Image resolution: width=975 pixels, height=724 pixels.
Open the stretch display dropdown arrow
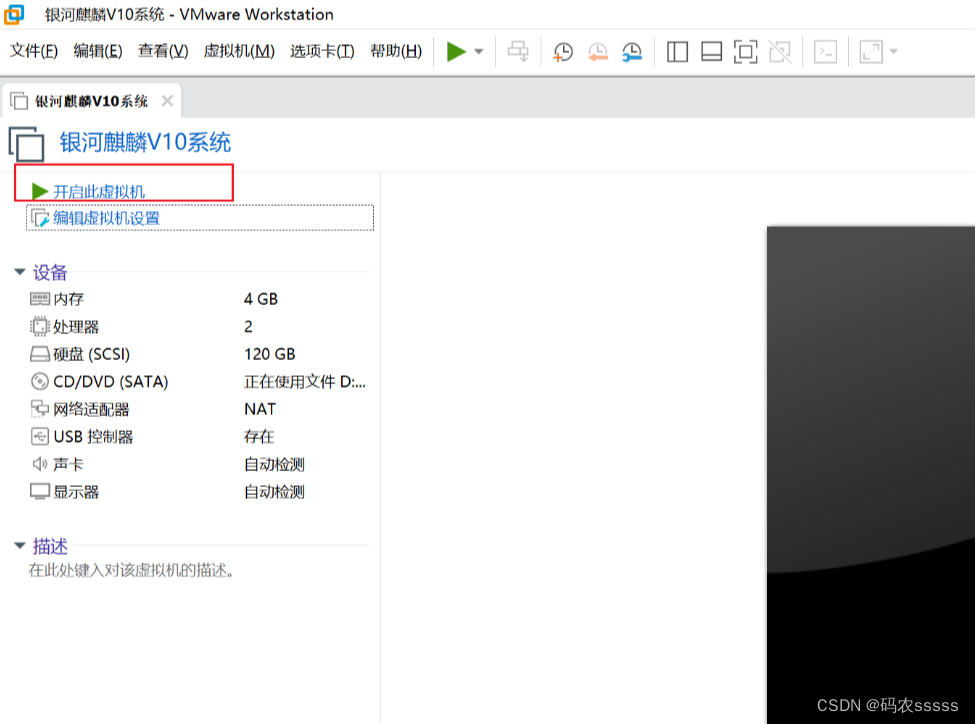[x=894, y=52]
